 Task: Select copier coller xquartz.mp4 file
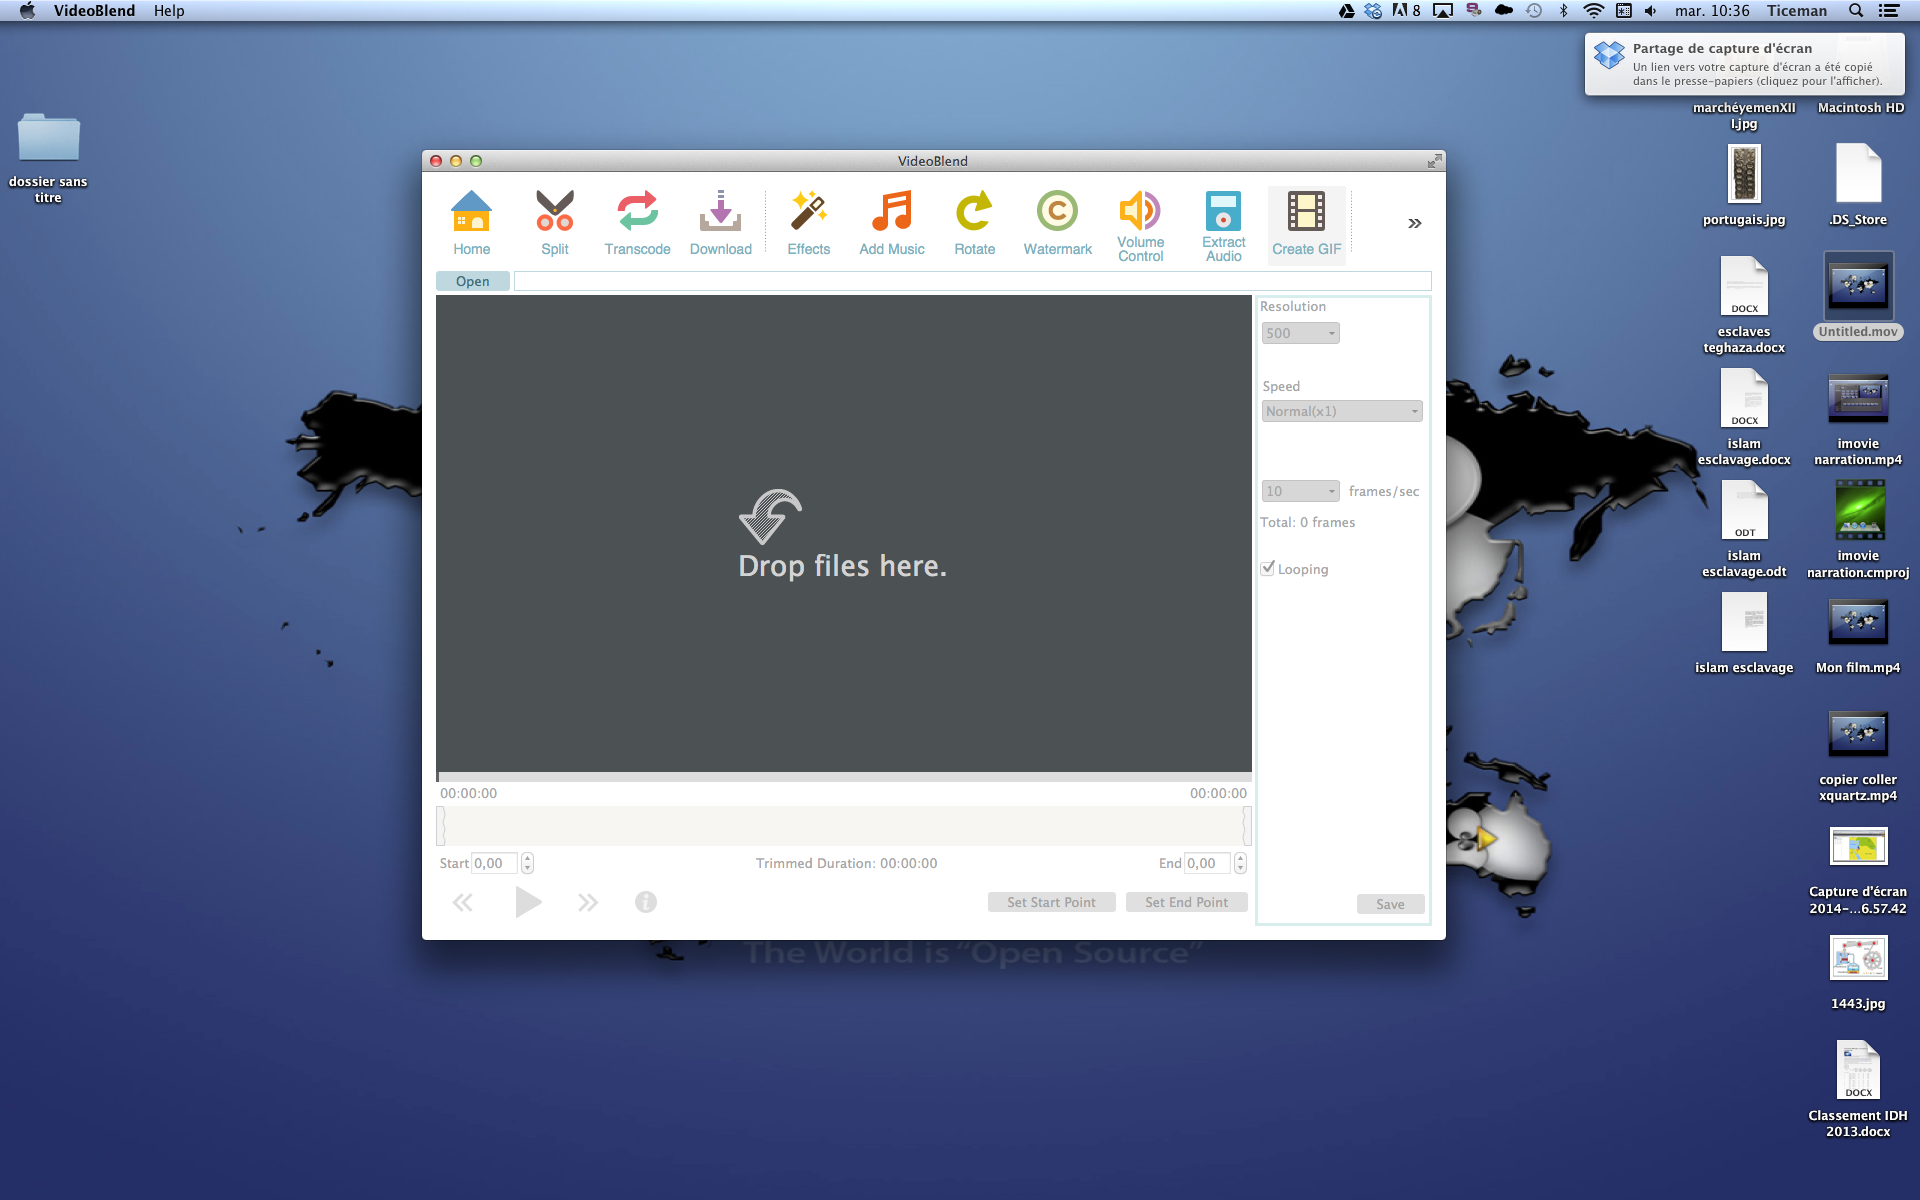click(x=1858, y=754)
